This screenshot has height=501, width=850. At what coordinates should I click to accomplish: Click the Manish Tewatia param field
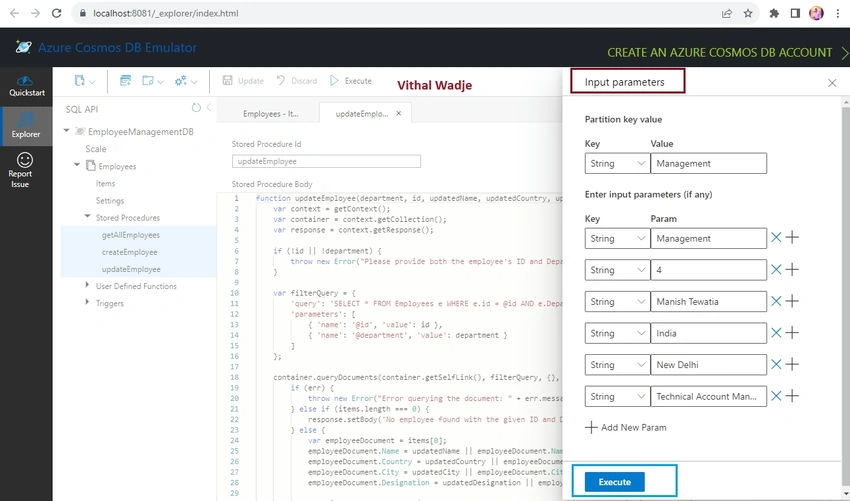coord(709,301)
